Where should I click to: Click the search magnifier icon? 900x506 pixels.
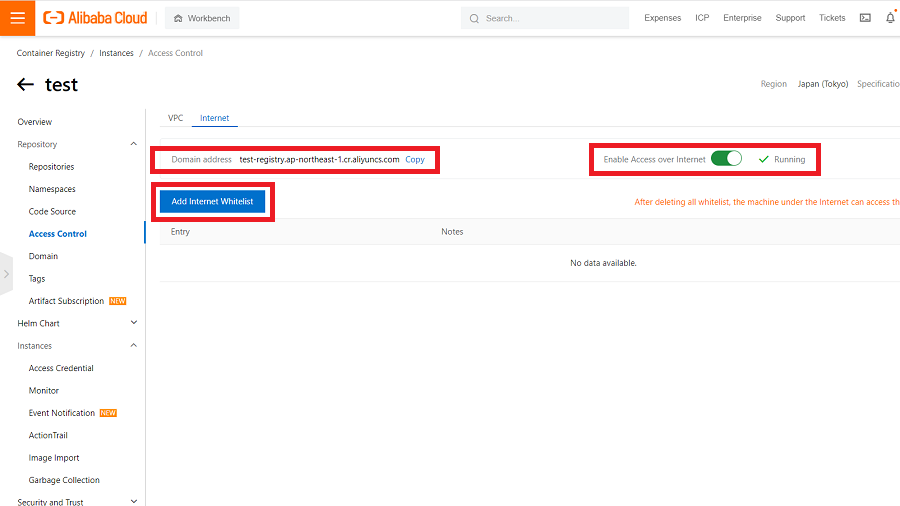(474, 18)
